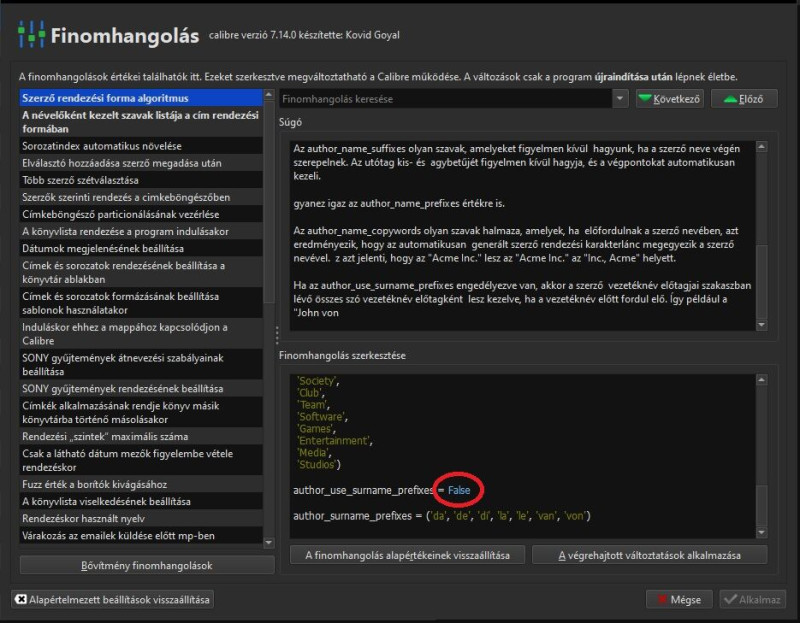This screenshot has height=623, width=800.
Task: Click the greyed Alkalmaz button
Action: pos(753,600)
